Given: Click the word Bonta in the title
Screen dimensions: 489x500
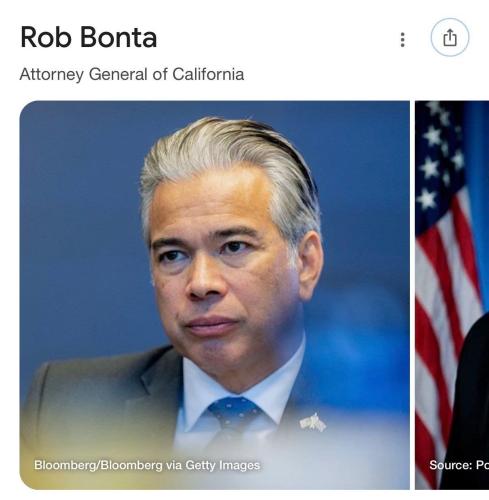Looking at the screenshot, I should [118, 37].
